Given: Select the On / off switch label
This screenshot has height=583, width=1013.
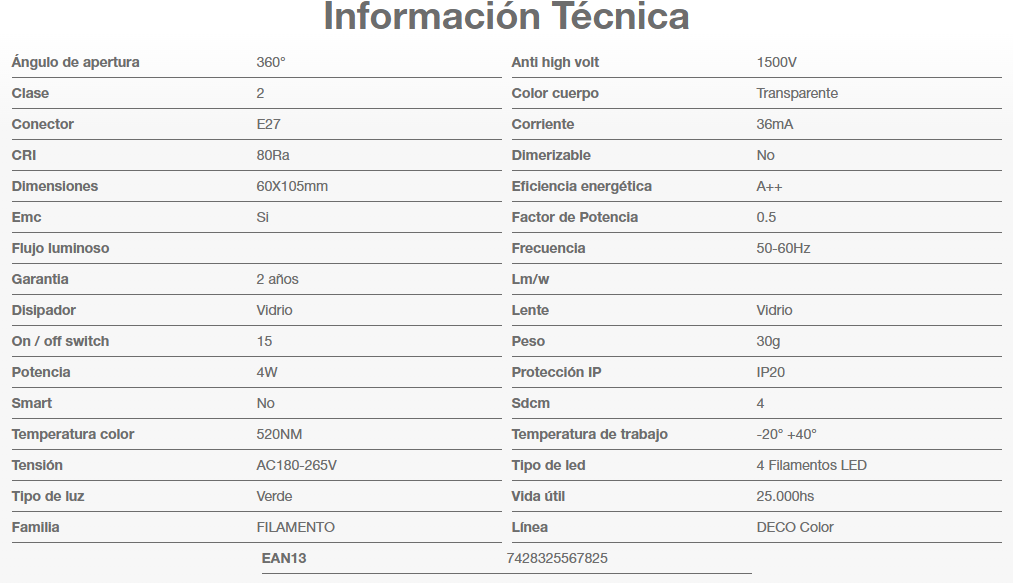Looking at the screenshot, I should pyautogui.click(x=60, y=341).
